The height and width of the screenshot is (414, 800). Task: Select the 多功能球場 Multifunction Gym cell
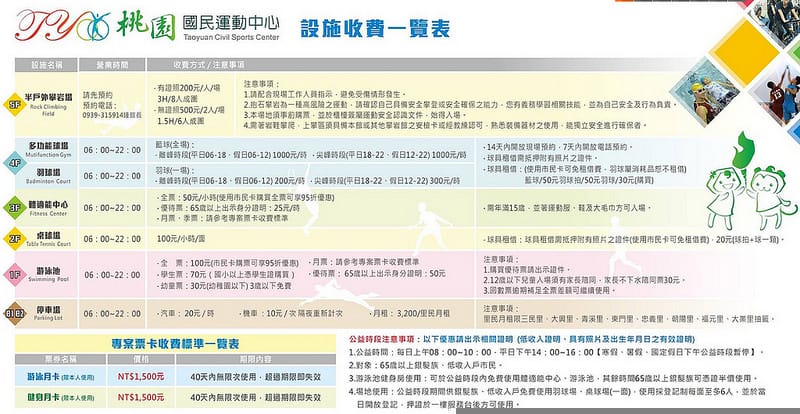click(47, 150)
